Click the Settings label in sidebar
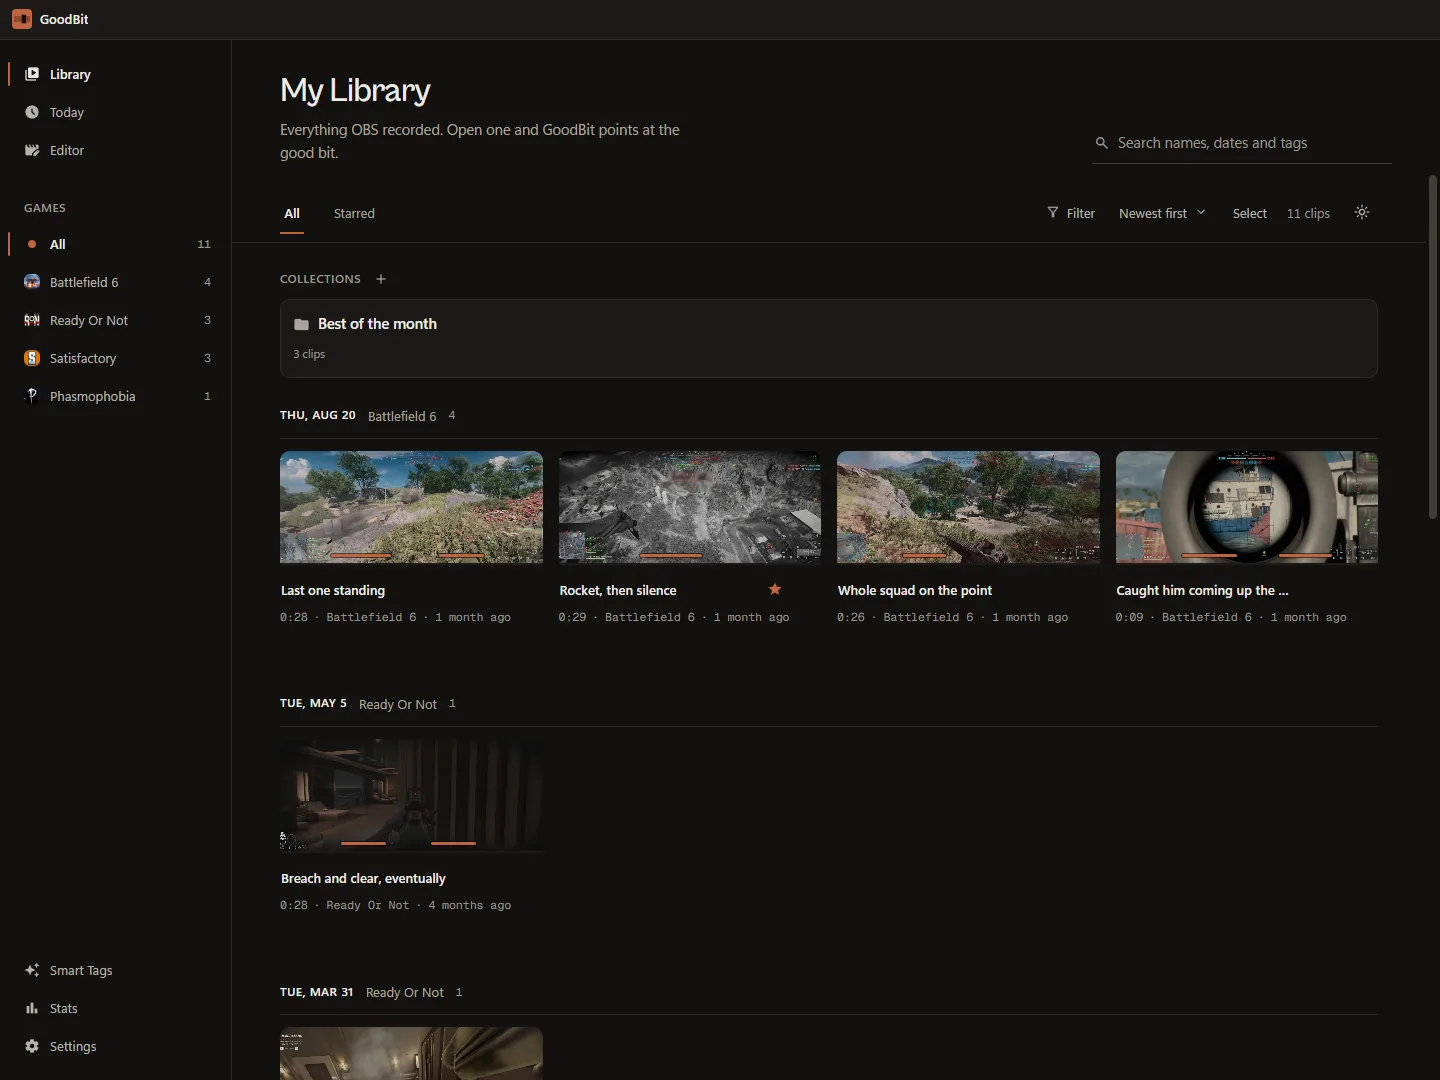The image size is (1440, 1080). point(73,1046)
